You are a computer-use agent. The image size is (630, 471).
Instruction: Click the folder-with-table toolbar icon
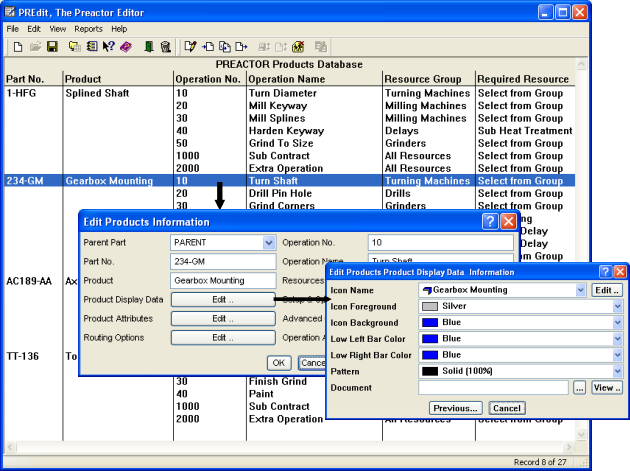74,47
